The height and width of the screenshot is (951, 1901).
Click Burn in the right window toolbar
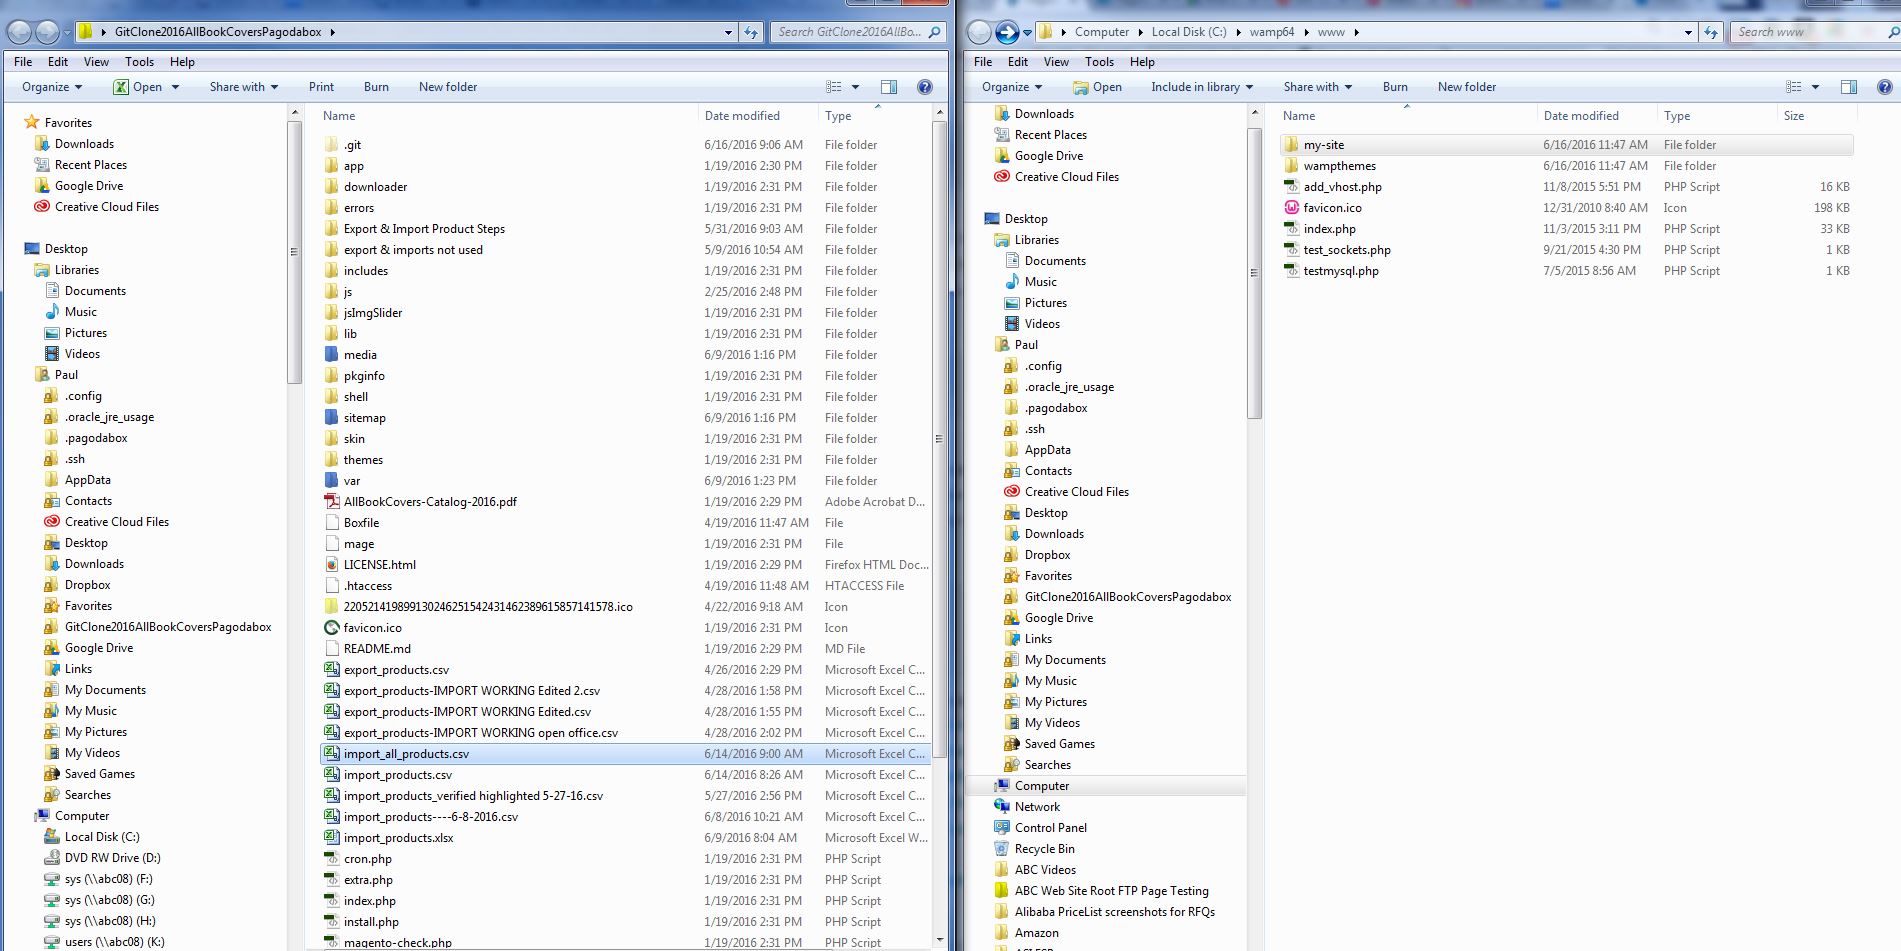1395,87
